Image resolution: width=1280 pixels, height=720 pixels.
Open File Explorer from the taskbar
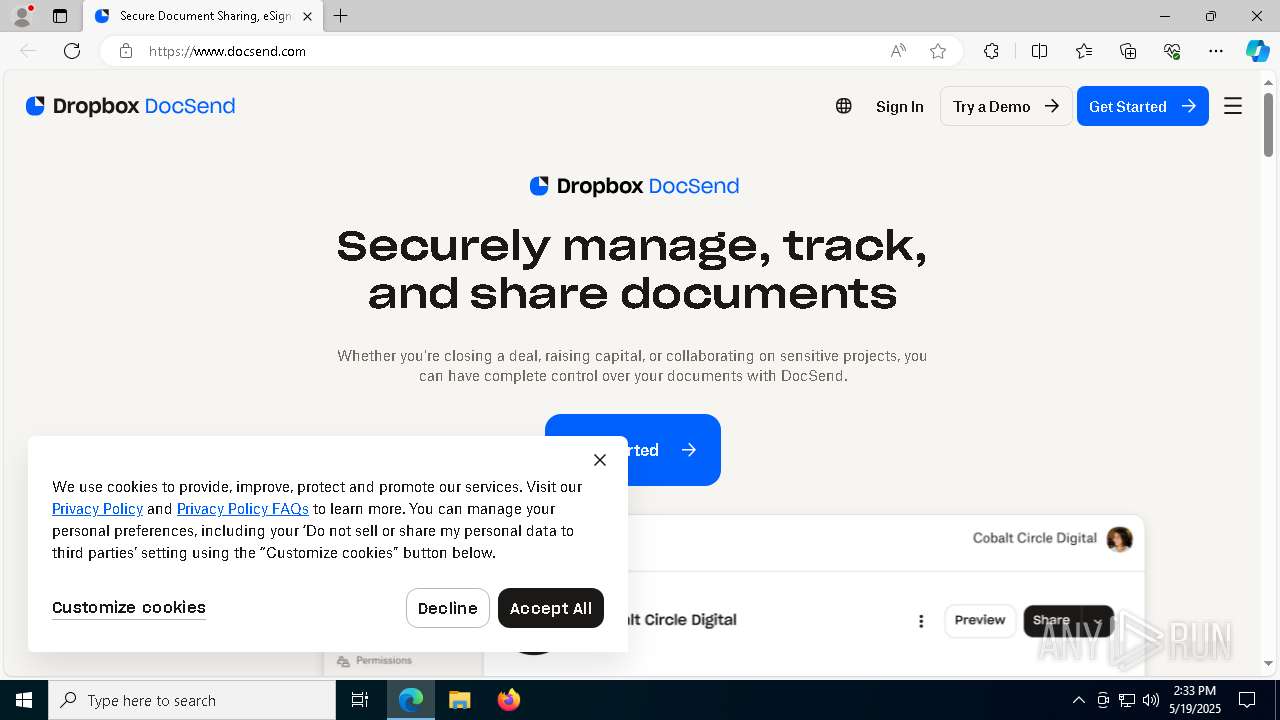tap(459, 700)
